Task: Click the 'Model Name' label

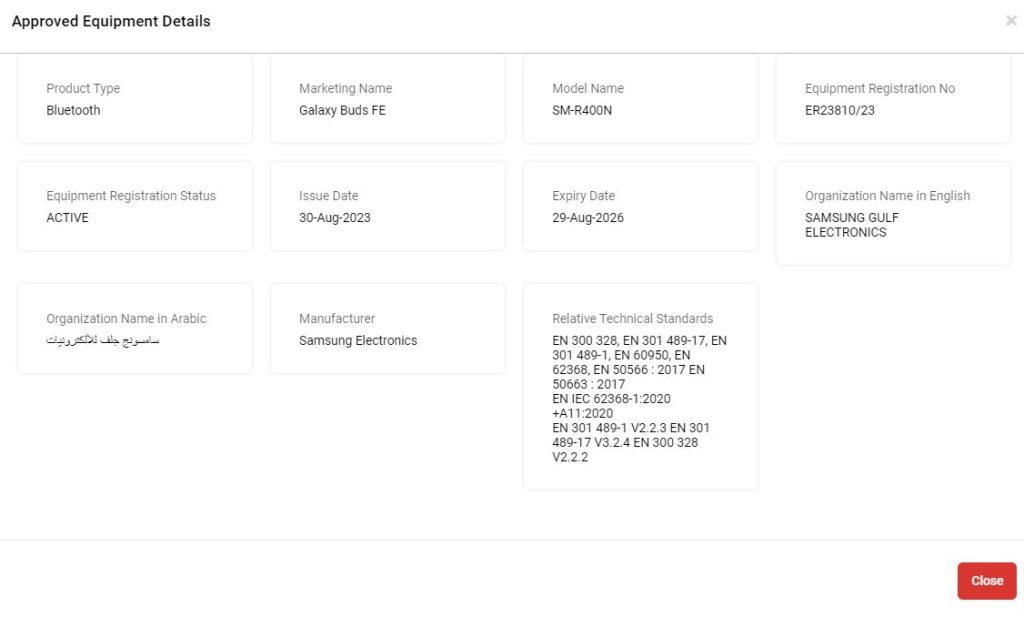Action: (x=588, y=88)
